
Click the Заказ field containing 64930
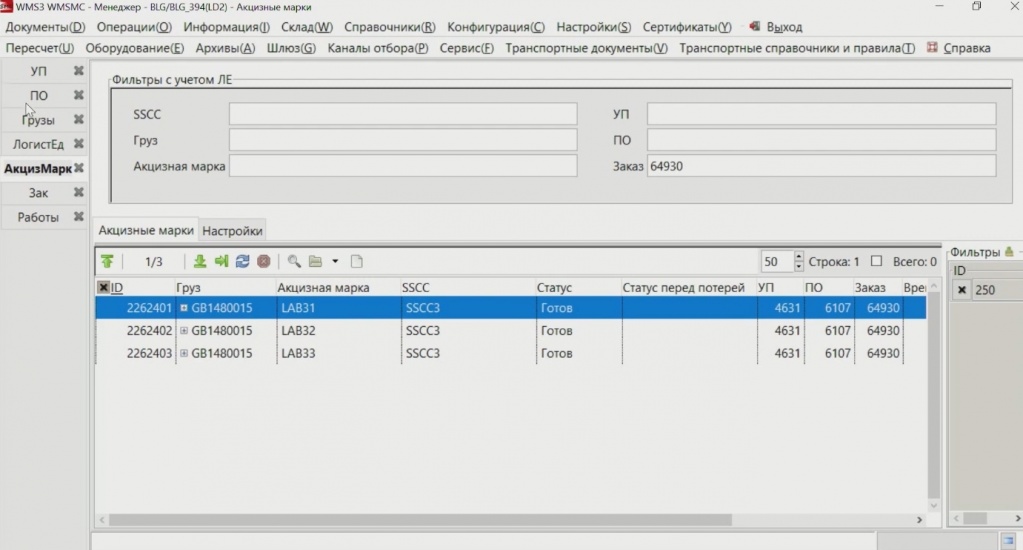click(821, 166)
